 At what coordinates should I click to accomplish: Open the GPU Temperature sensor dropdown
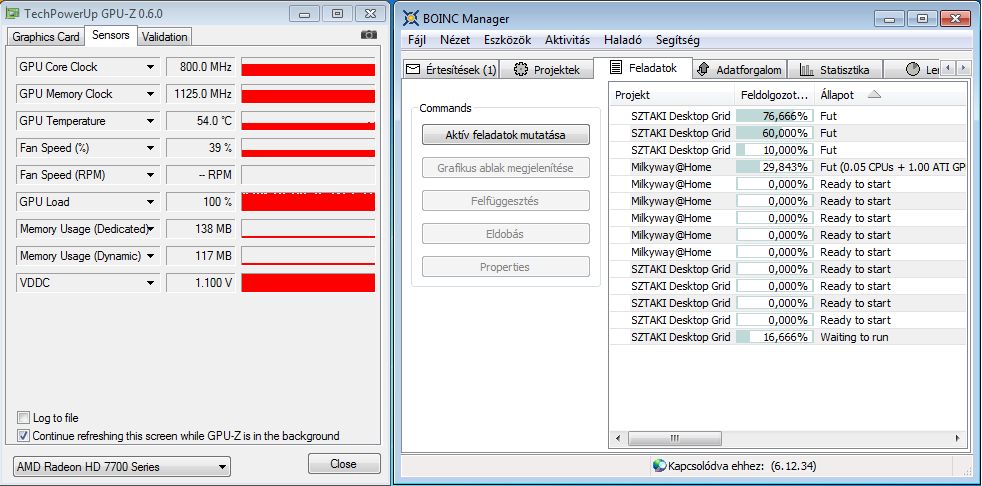150,121
